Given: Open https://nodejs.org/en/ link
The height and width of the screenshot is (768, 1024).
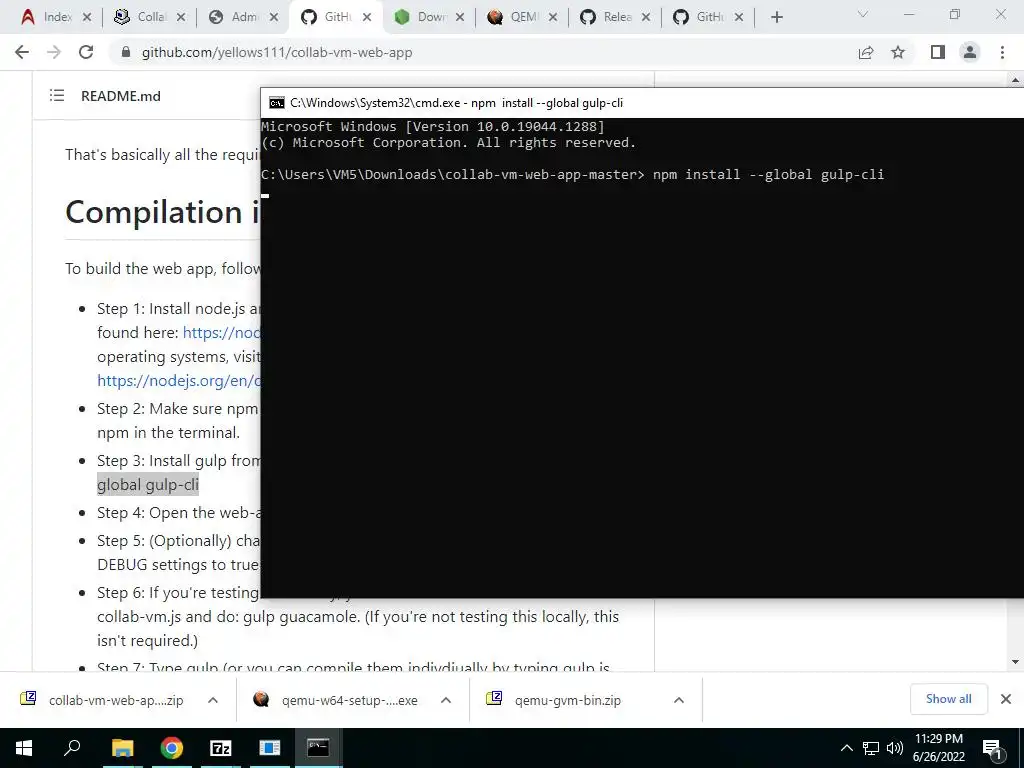Looking at the screenshot, I should pos(179,380).
